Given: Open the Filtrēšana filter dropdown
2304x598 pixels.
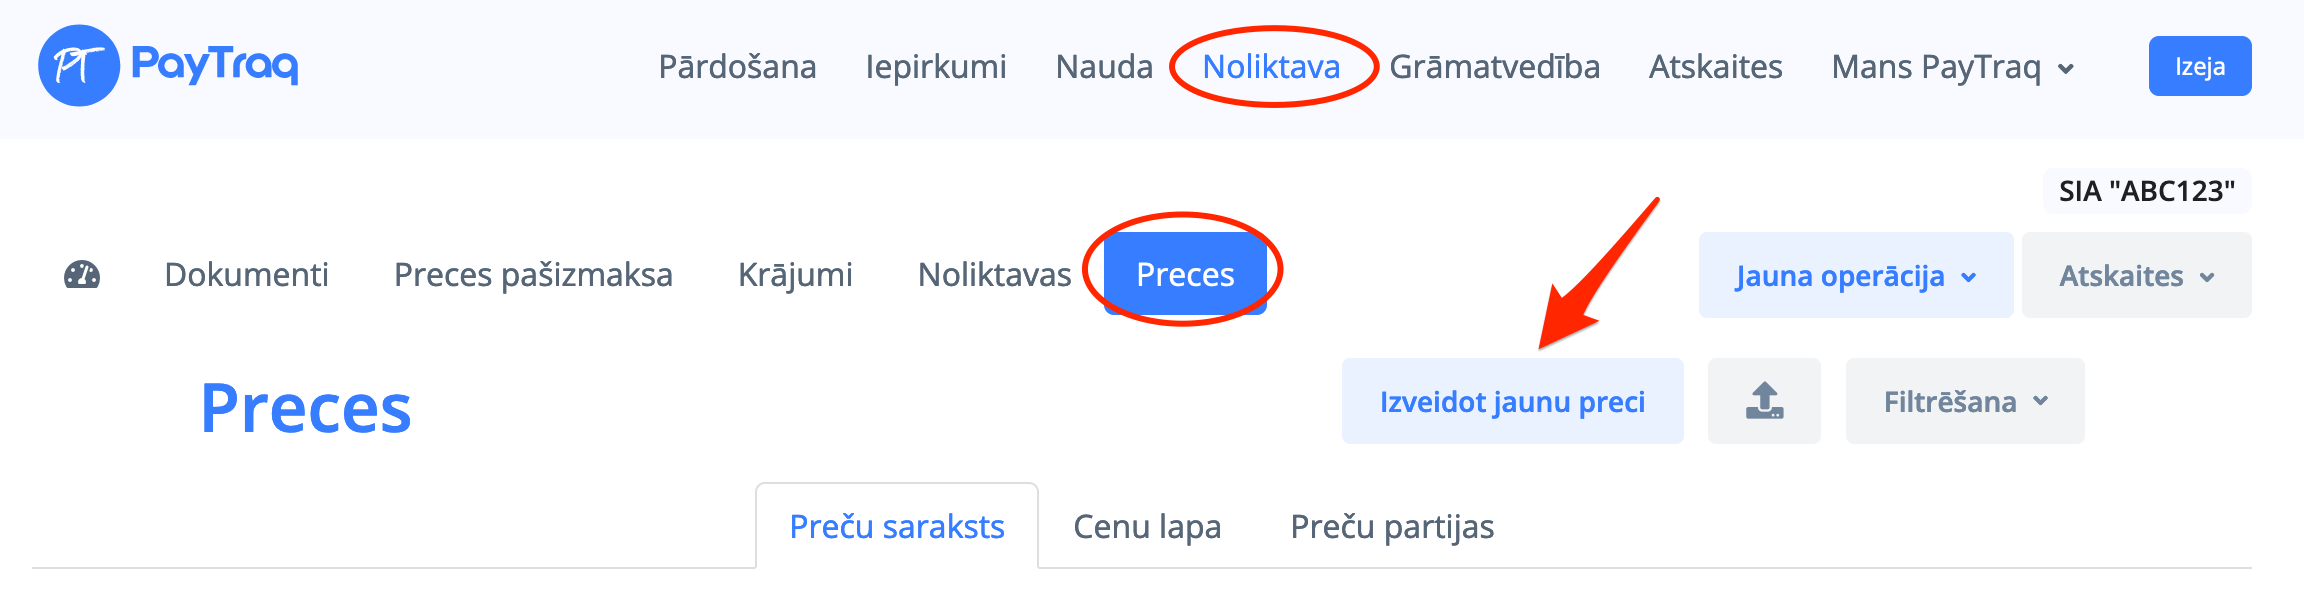Looking at the screenshot, I should click(1965, 401).
